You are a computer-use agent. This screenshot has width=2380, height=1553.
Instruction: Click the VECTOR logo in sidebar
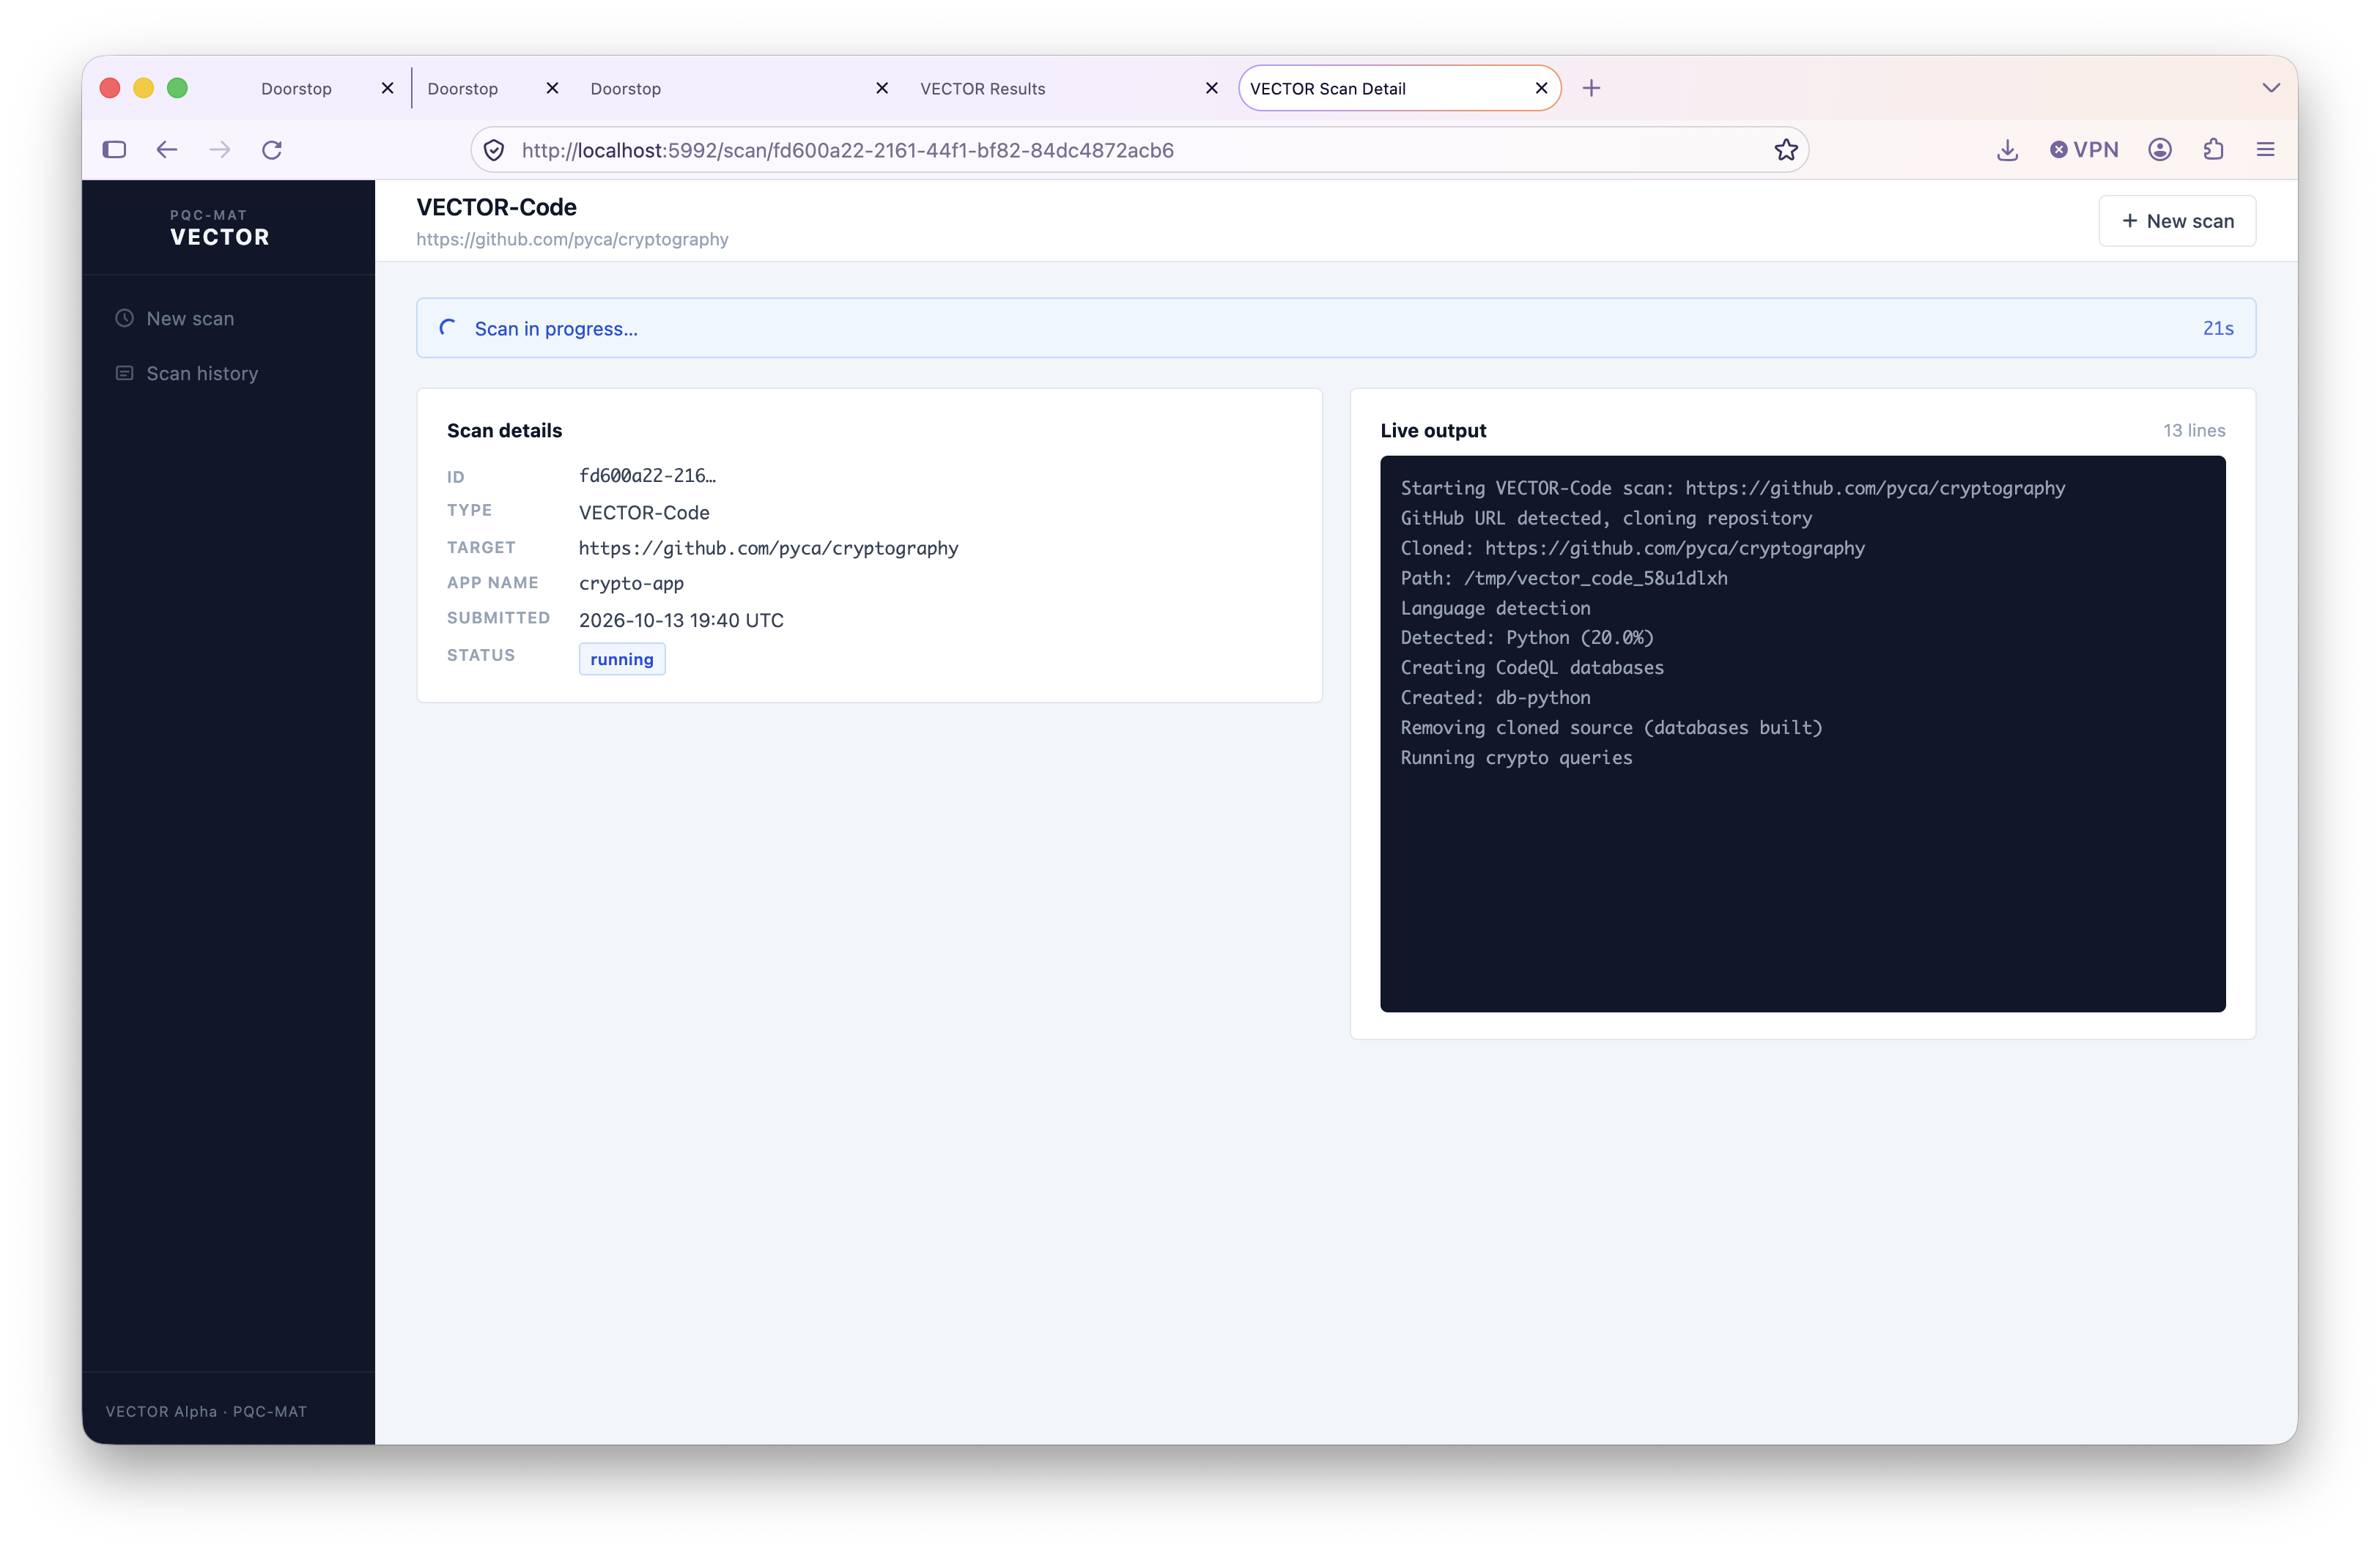click(x=220, y=229)
